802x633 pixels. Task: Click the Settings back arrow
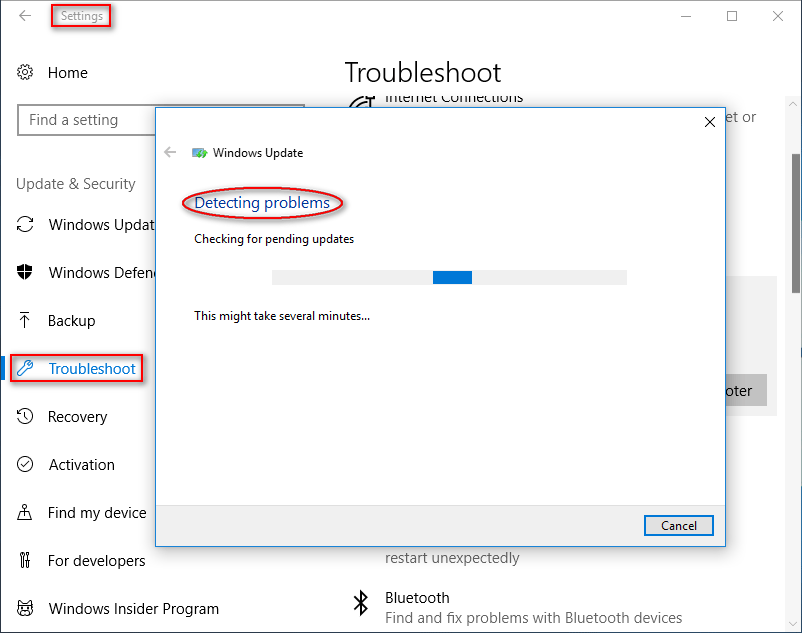[x=25, y=16]
